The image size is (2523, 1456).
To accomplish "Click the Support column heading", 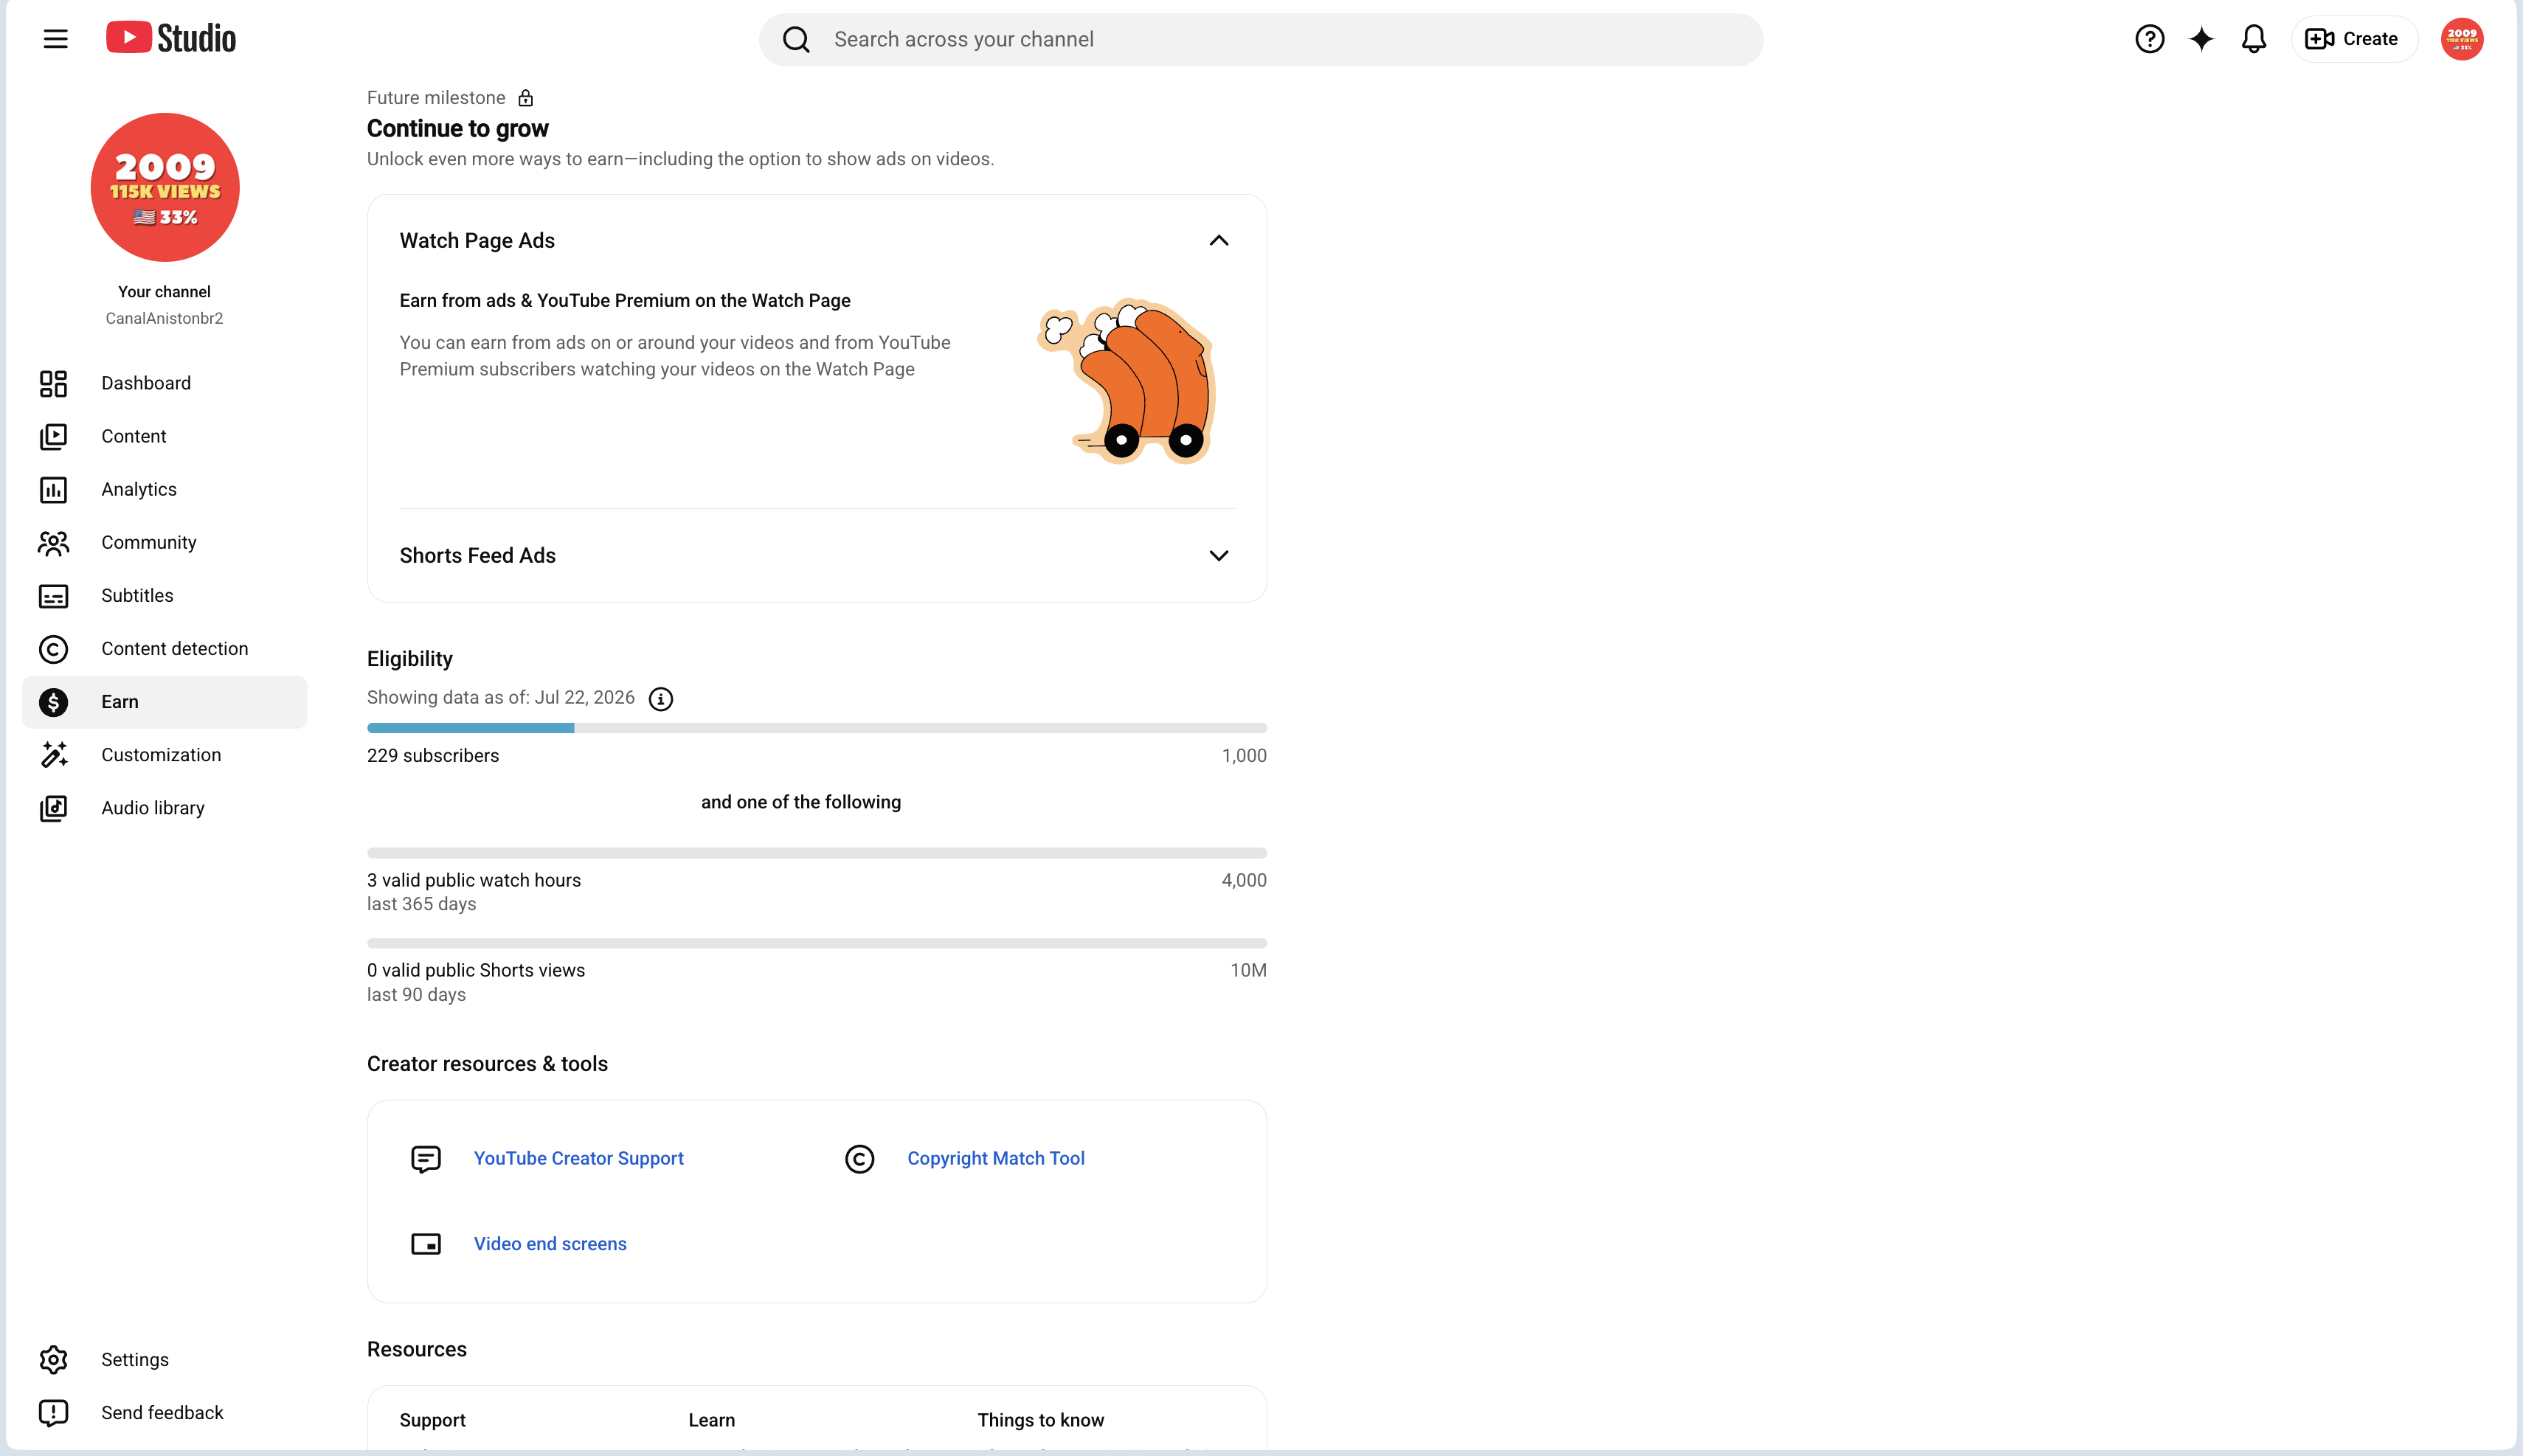I will coord(433,1420).
